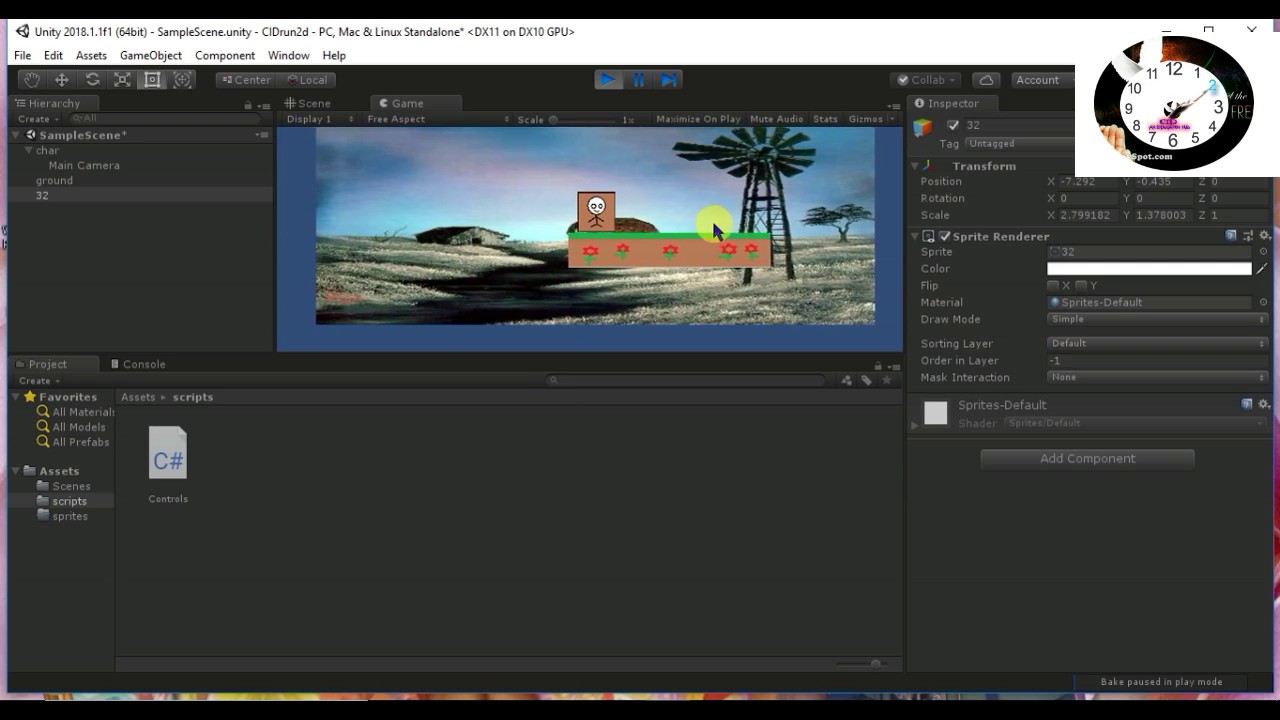Disable the Sprite Renderer component checkbox

pos(945,236)
